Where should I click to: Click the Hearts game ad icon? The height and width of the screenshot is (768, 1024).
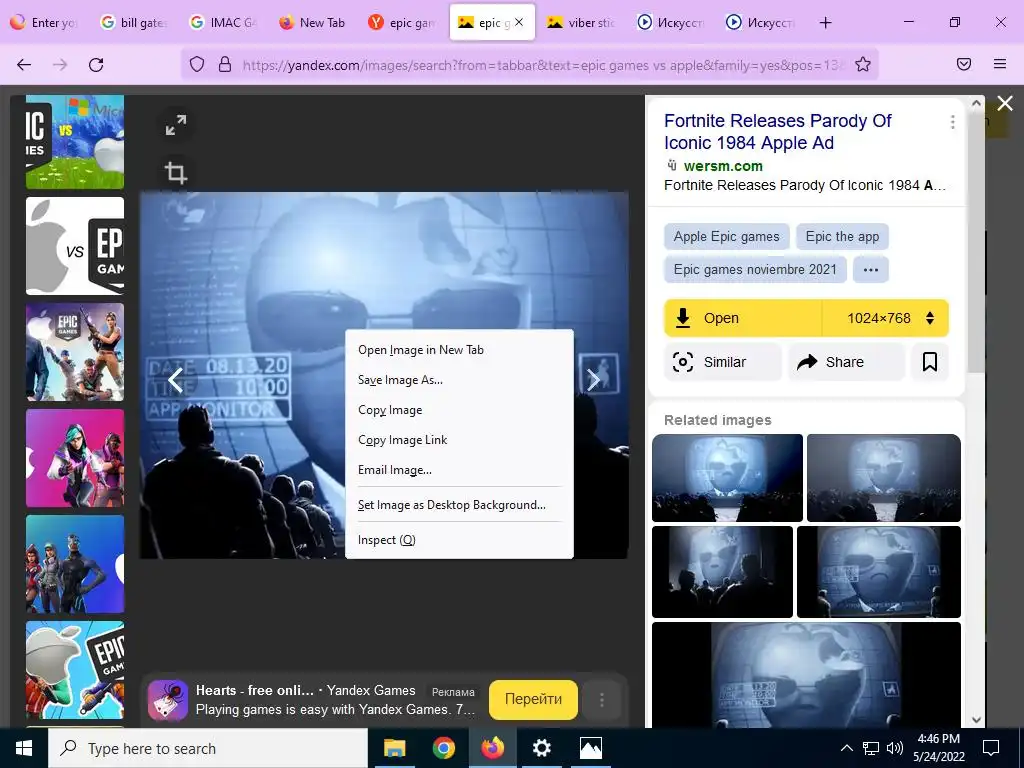(x=168, y=700)
